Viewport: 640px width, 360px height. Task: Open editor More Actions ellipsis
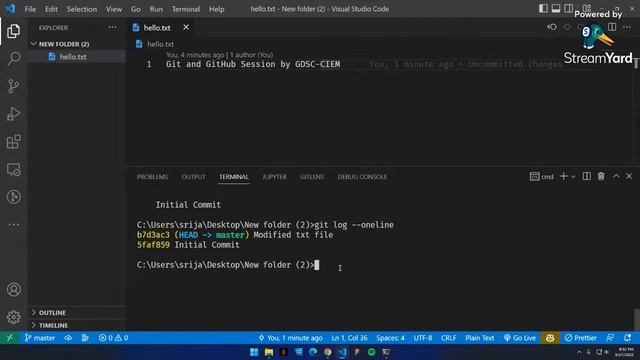point(627,27)
